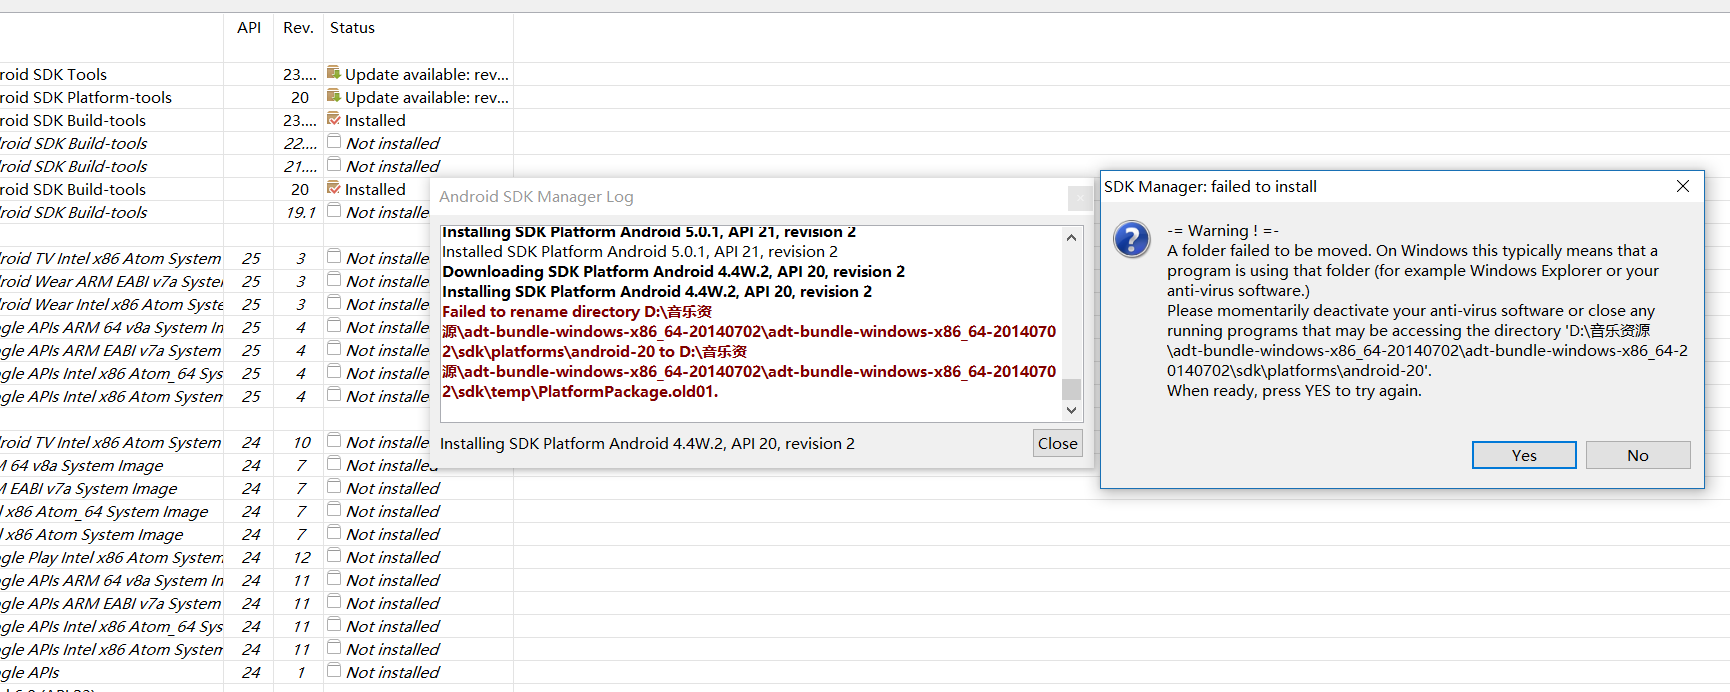Screen dimensions: 1730x692
Task: Select the Google Play Intel x86 Atom System row
Action: tap(111, 557)
